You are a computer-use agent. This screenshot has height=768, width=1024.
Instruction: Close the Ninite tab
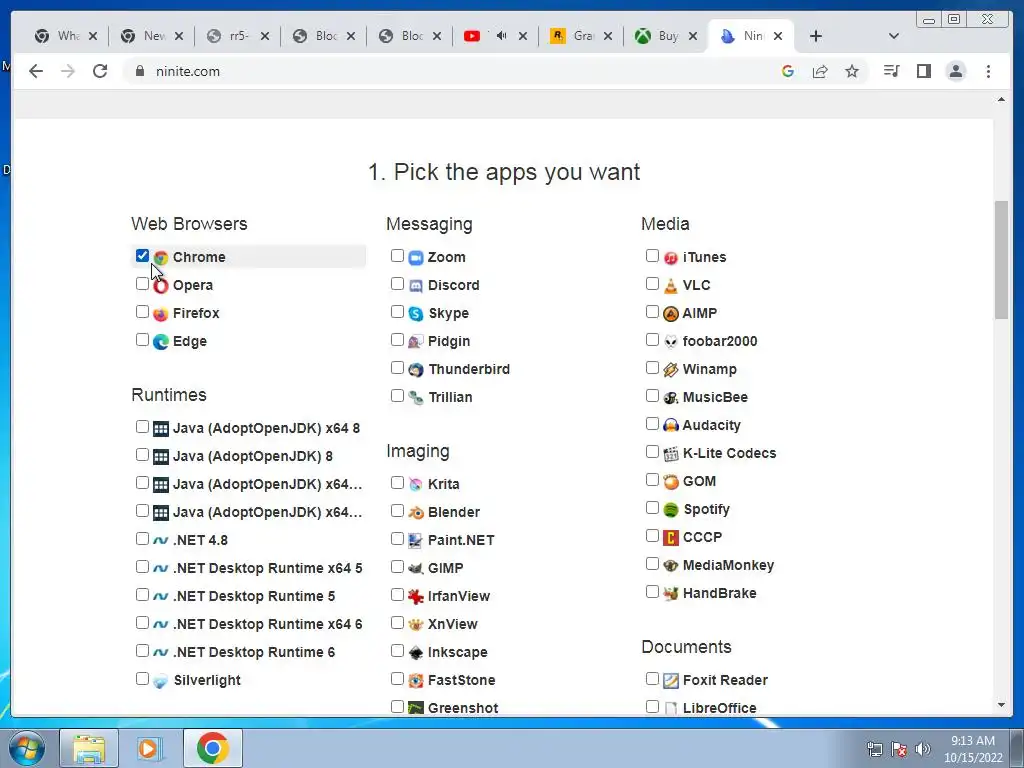[778, 36]
